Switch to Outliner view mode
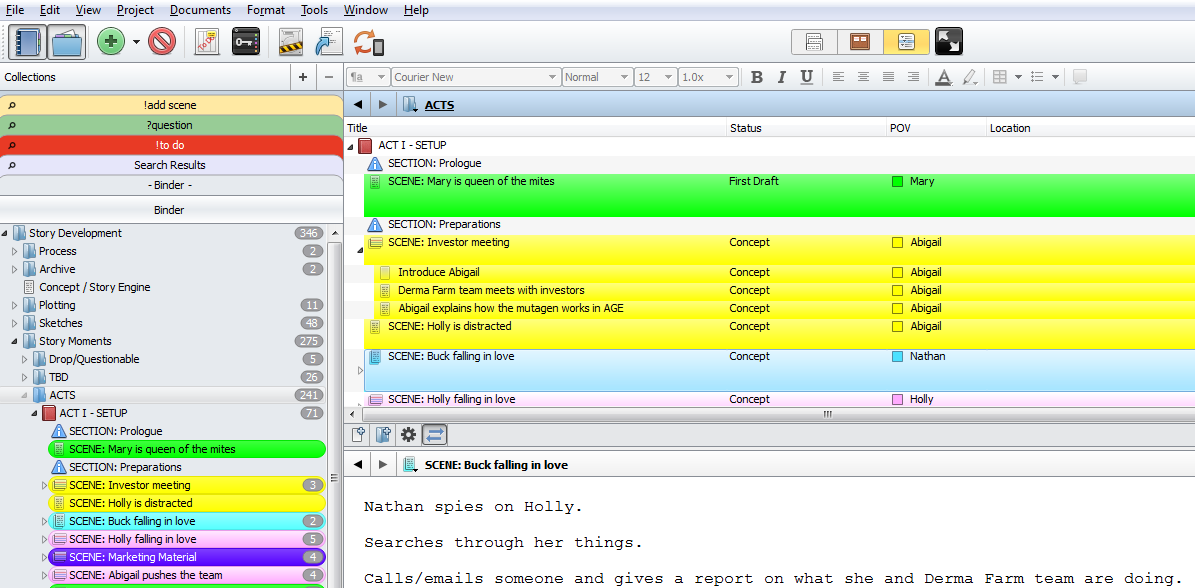The height and width of the screenshot is (588, 1195). [x=906, y=42]
